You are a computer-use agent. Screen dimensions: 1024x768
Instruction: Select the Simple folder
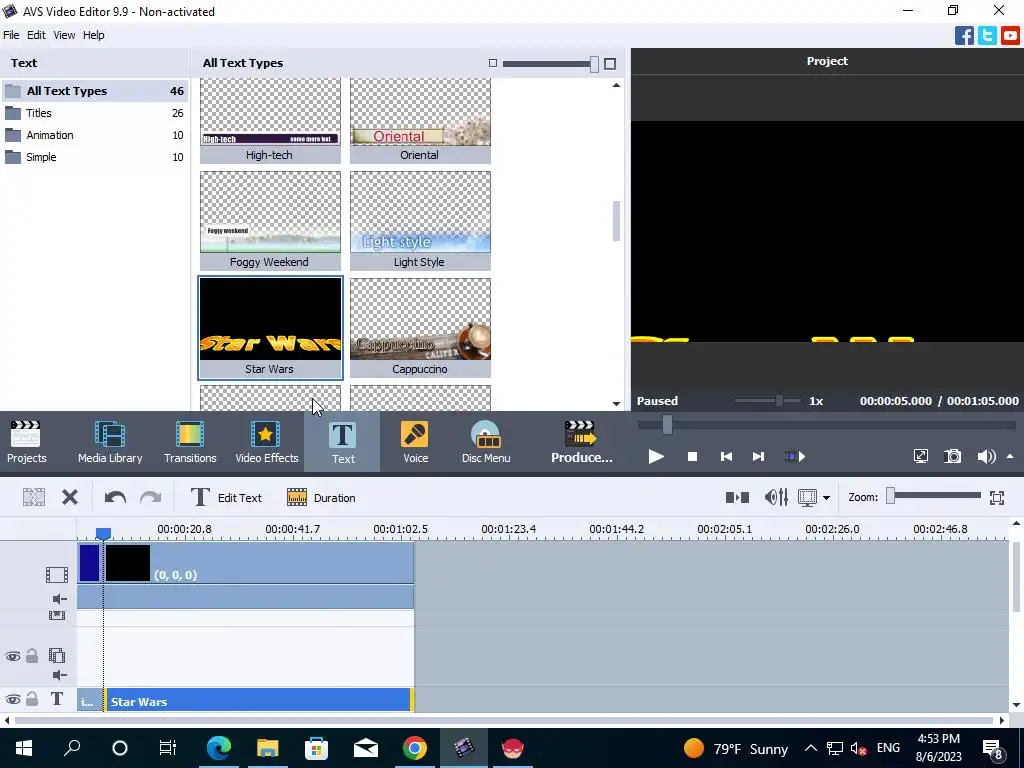pyautogui.click(x=95, y=157)
